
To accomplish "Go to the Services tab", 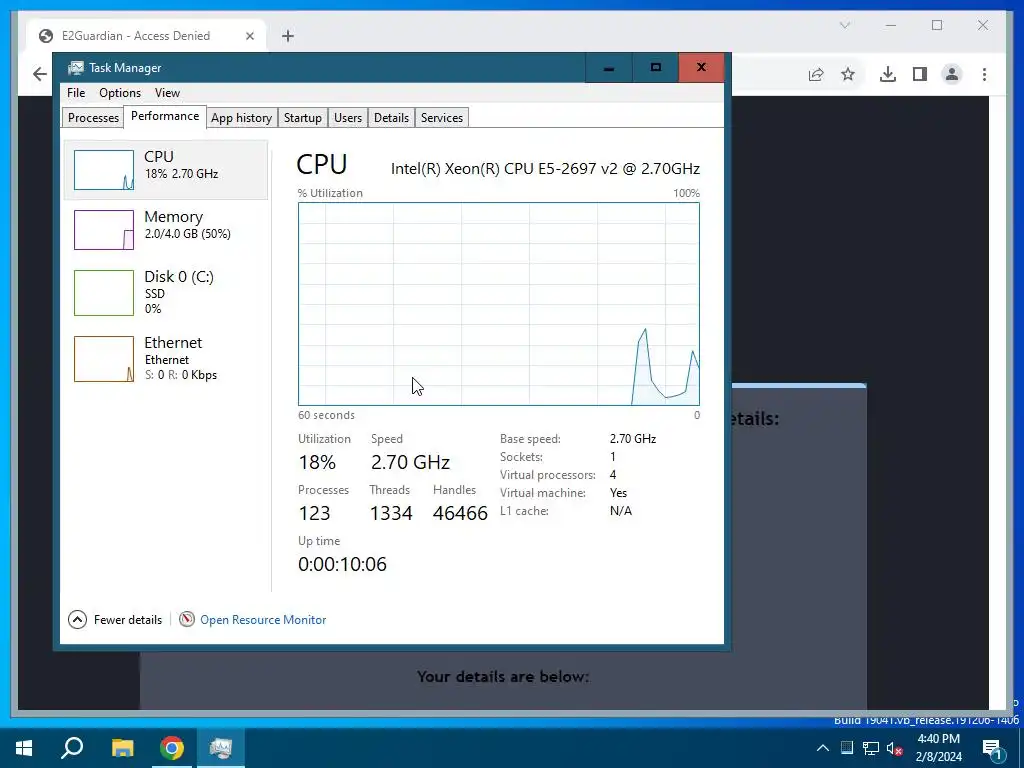I will pyautogui.click(x=441, y=118).
